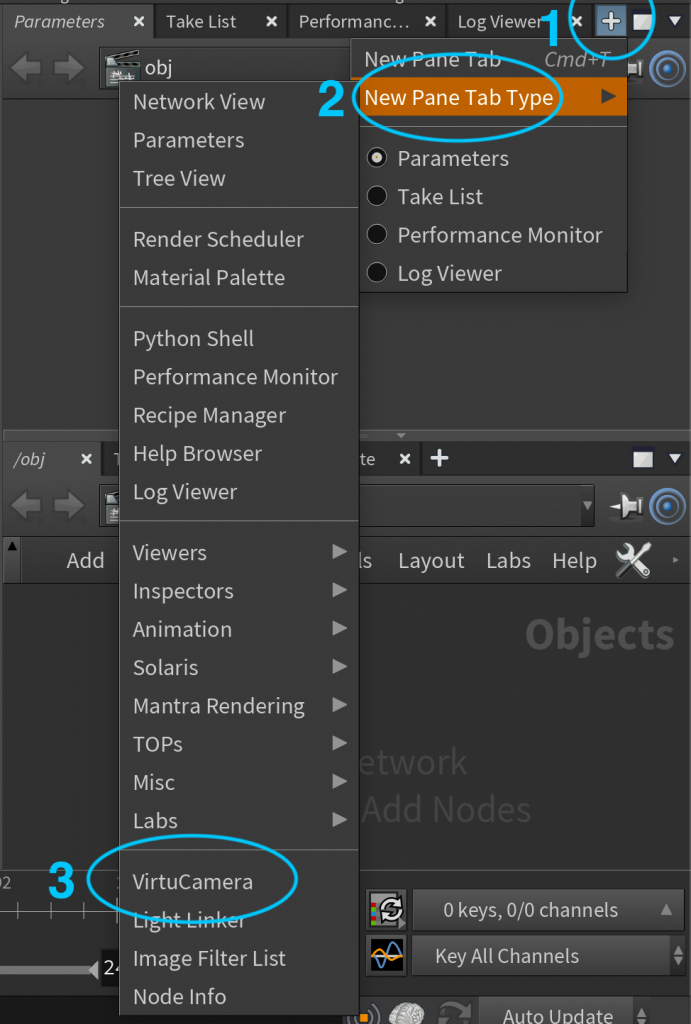
Task: Click the brain icon in the status bar
Action: click(407, 1014)
